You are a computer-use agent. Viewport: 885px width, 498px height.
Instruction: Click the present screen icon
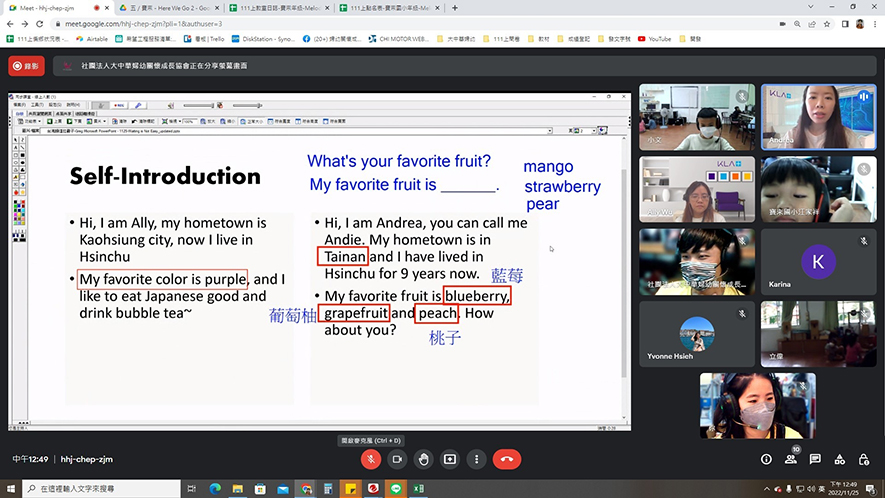450,459
